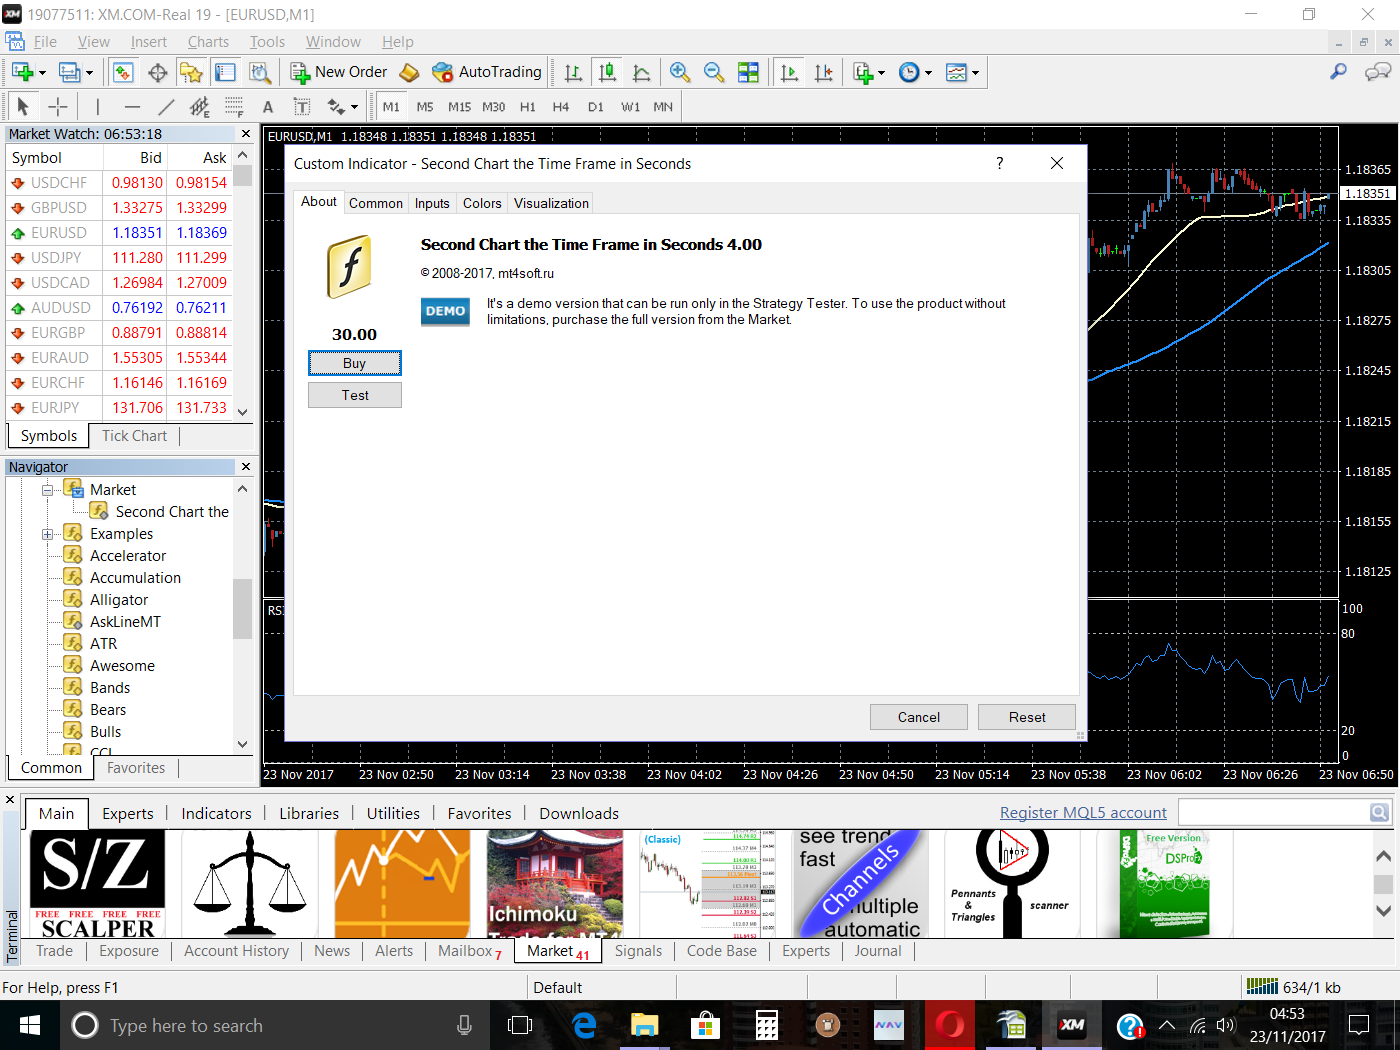Open the Charts menu
1400x1050 pixels.
(208, 42)
